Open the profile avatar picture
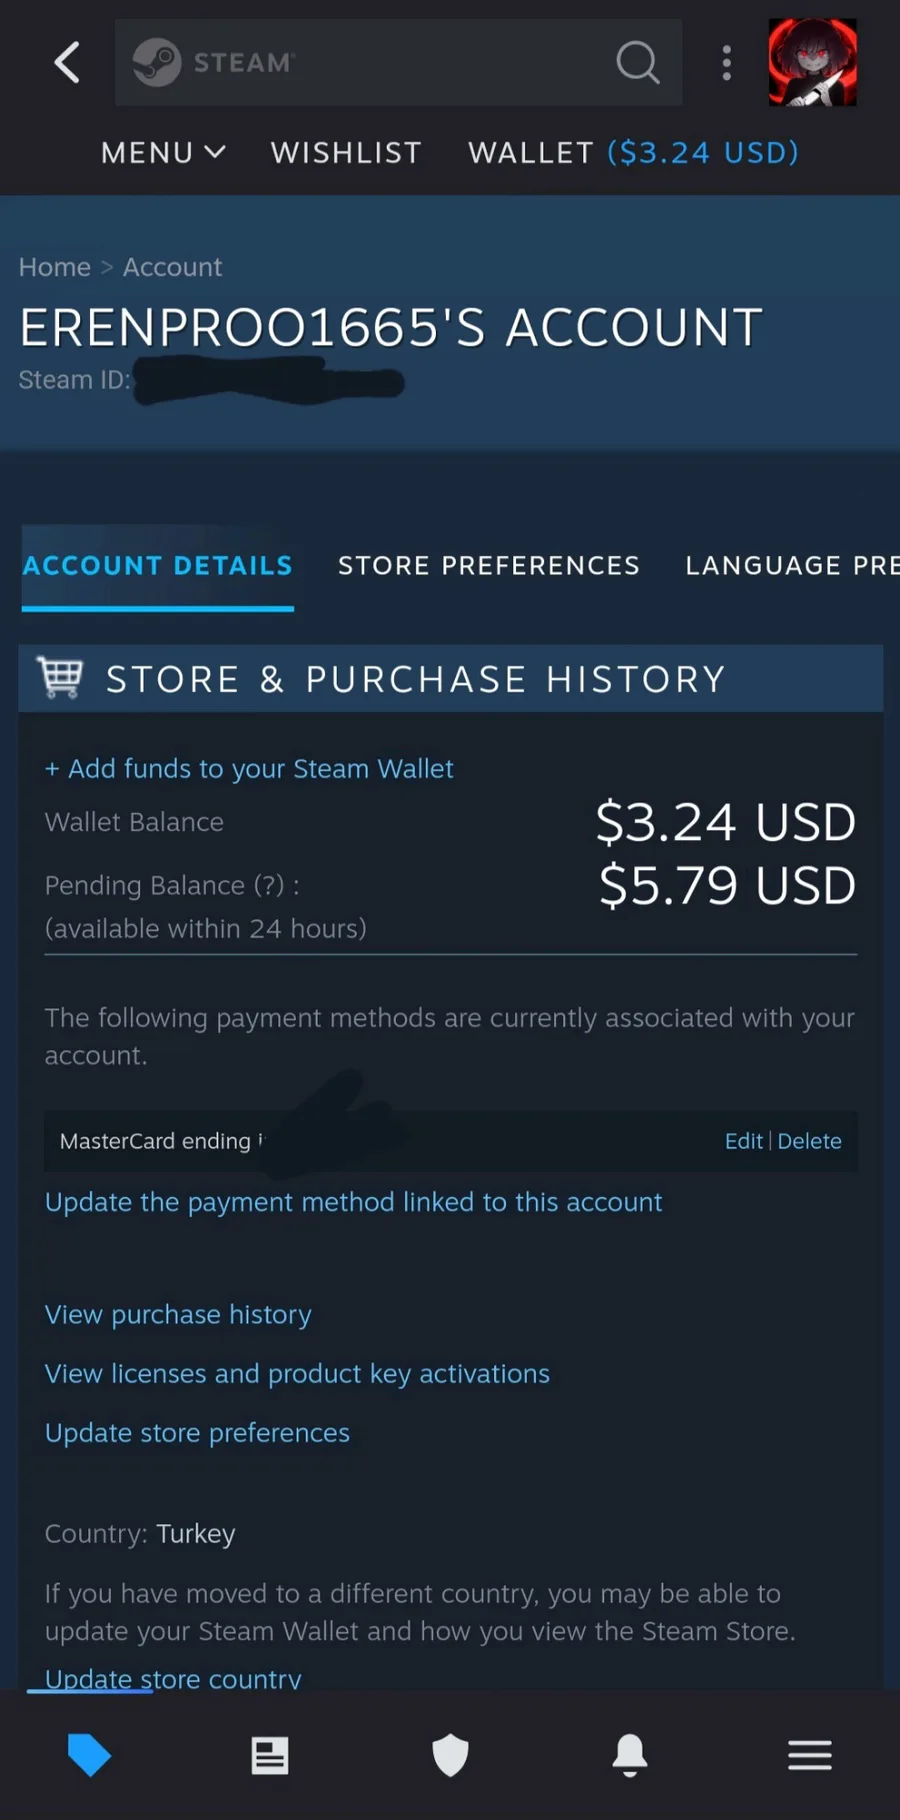 [812, 62]
